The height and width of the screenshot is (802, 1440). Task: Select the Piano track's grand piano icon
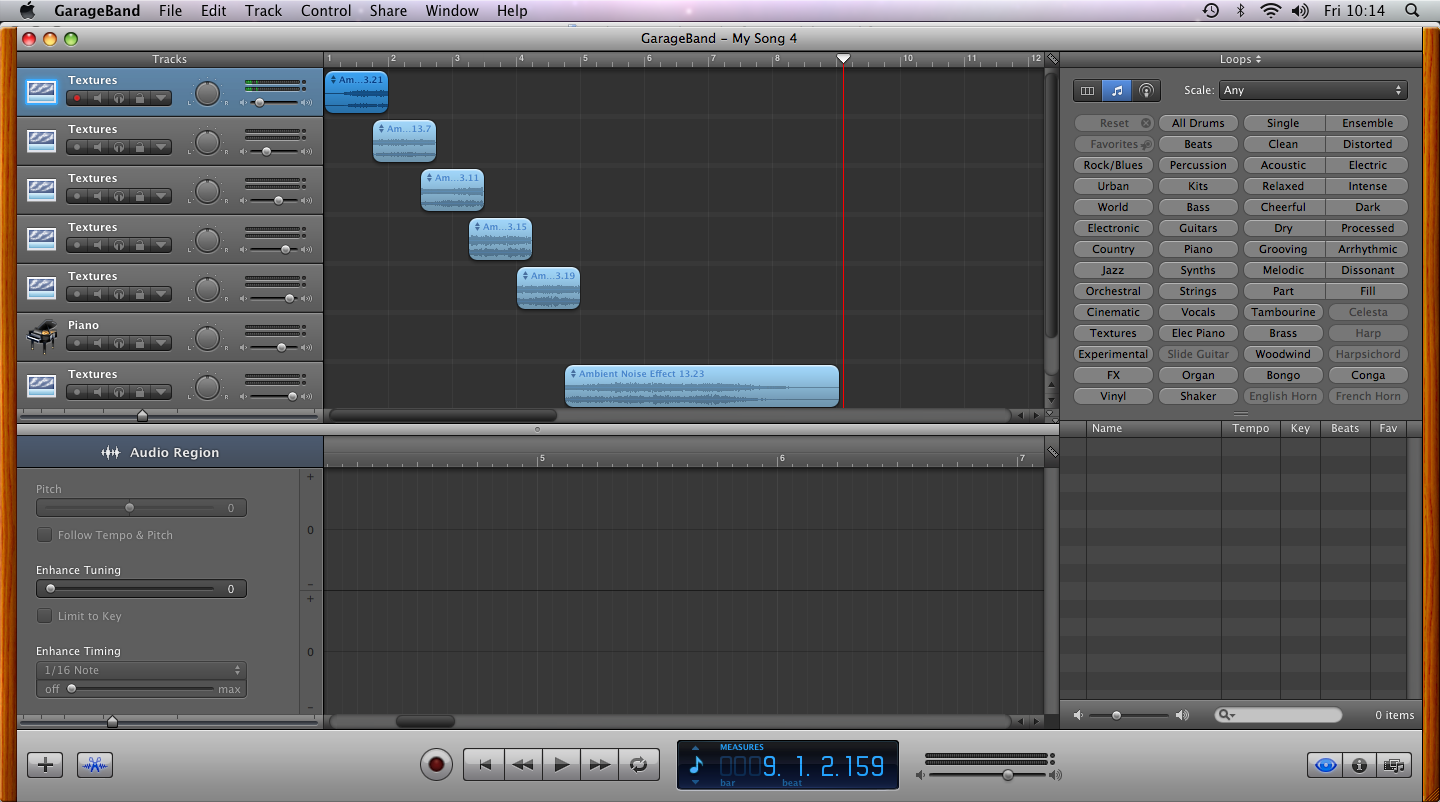42,337
